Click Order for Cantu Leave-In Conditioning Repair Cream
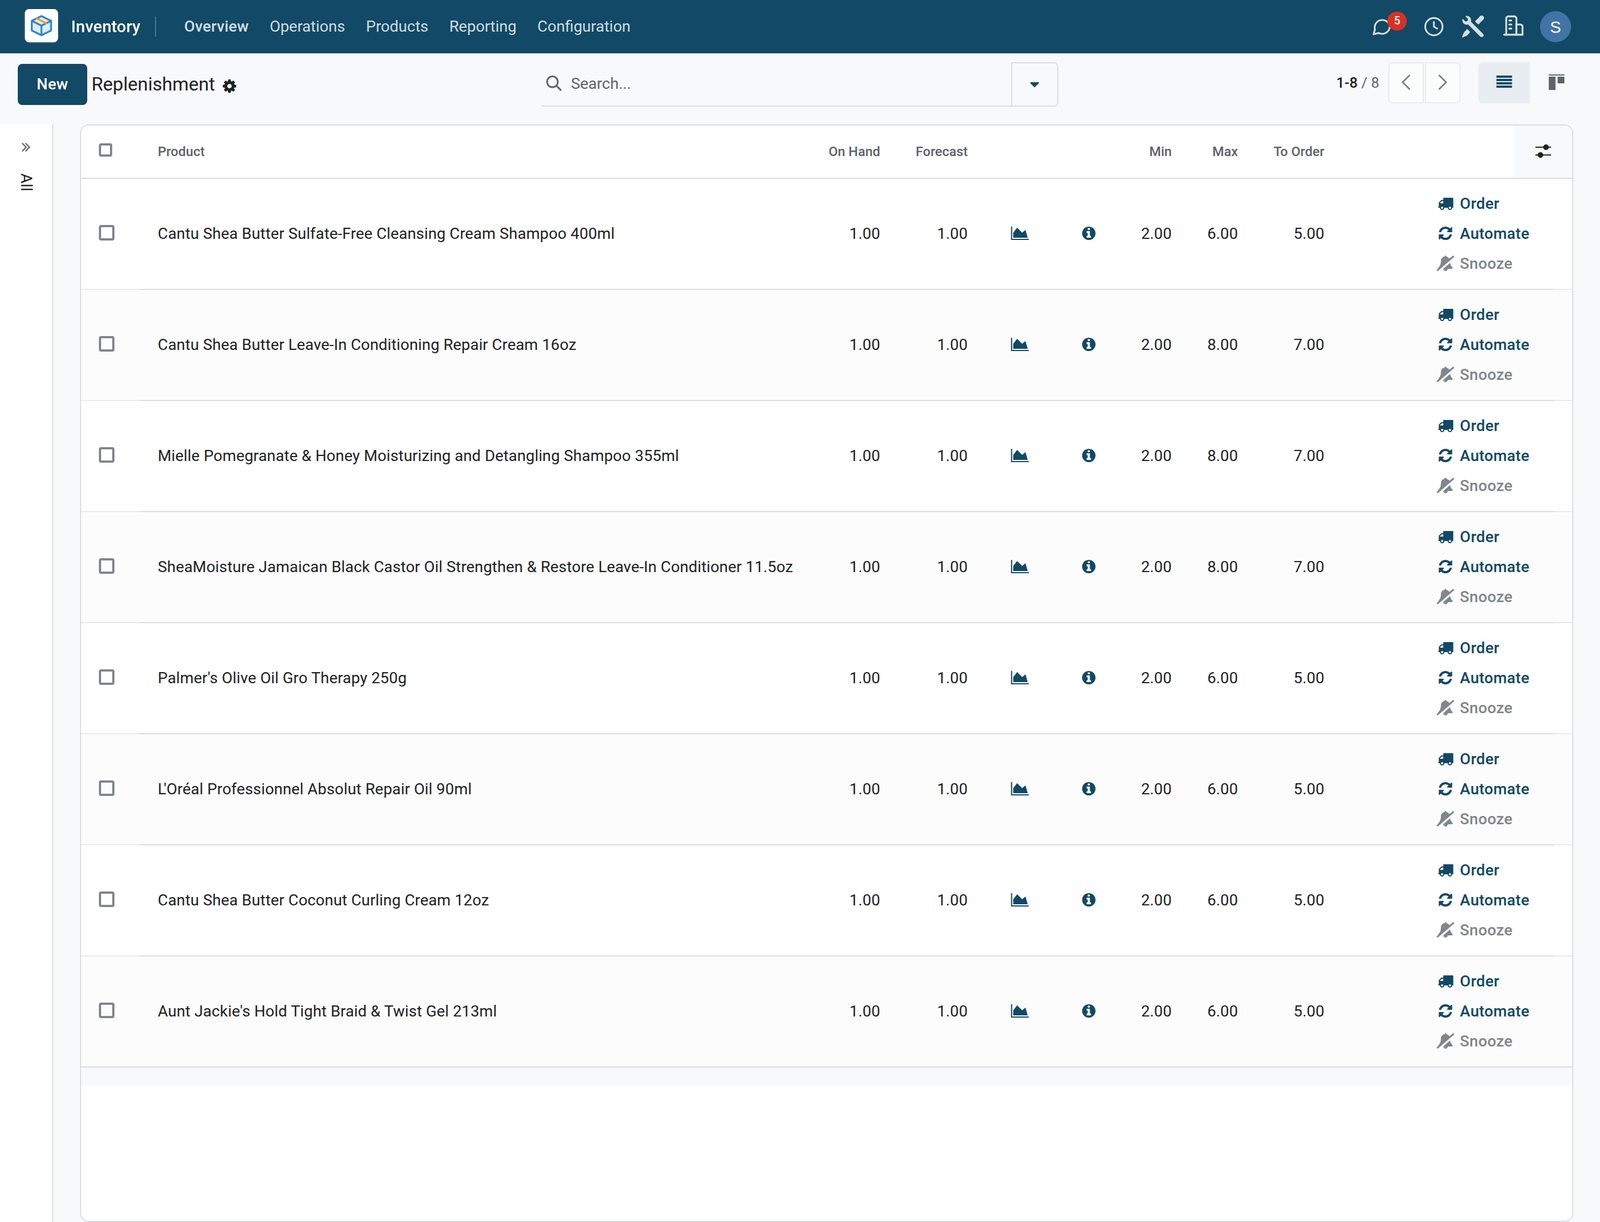This screenshot has height=1222, width=1600. tap(1468, 314)
